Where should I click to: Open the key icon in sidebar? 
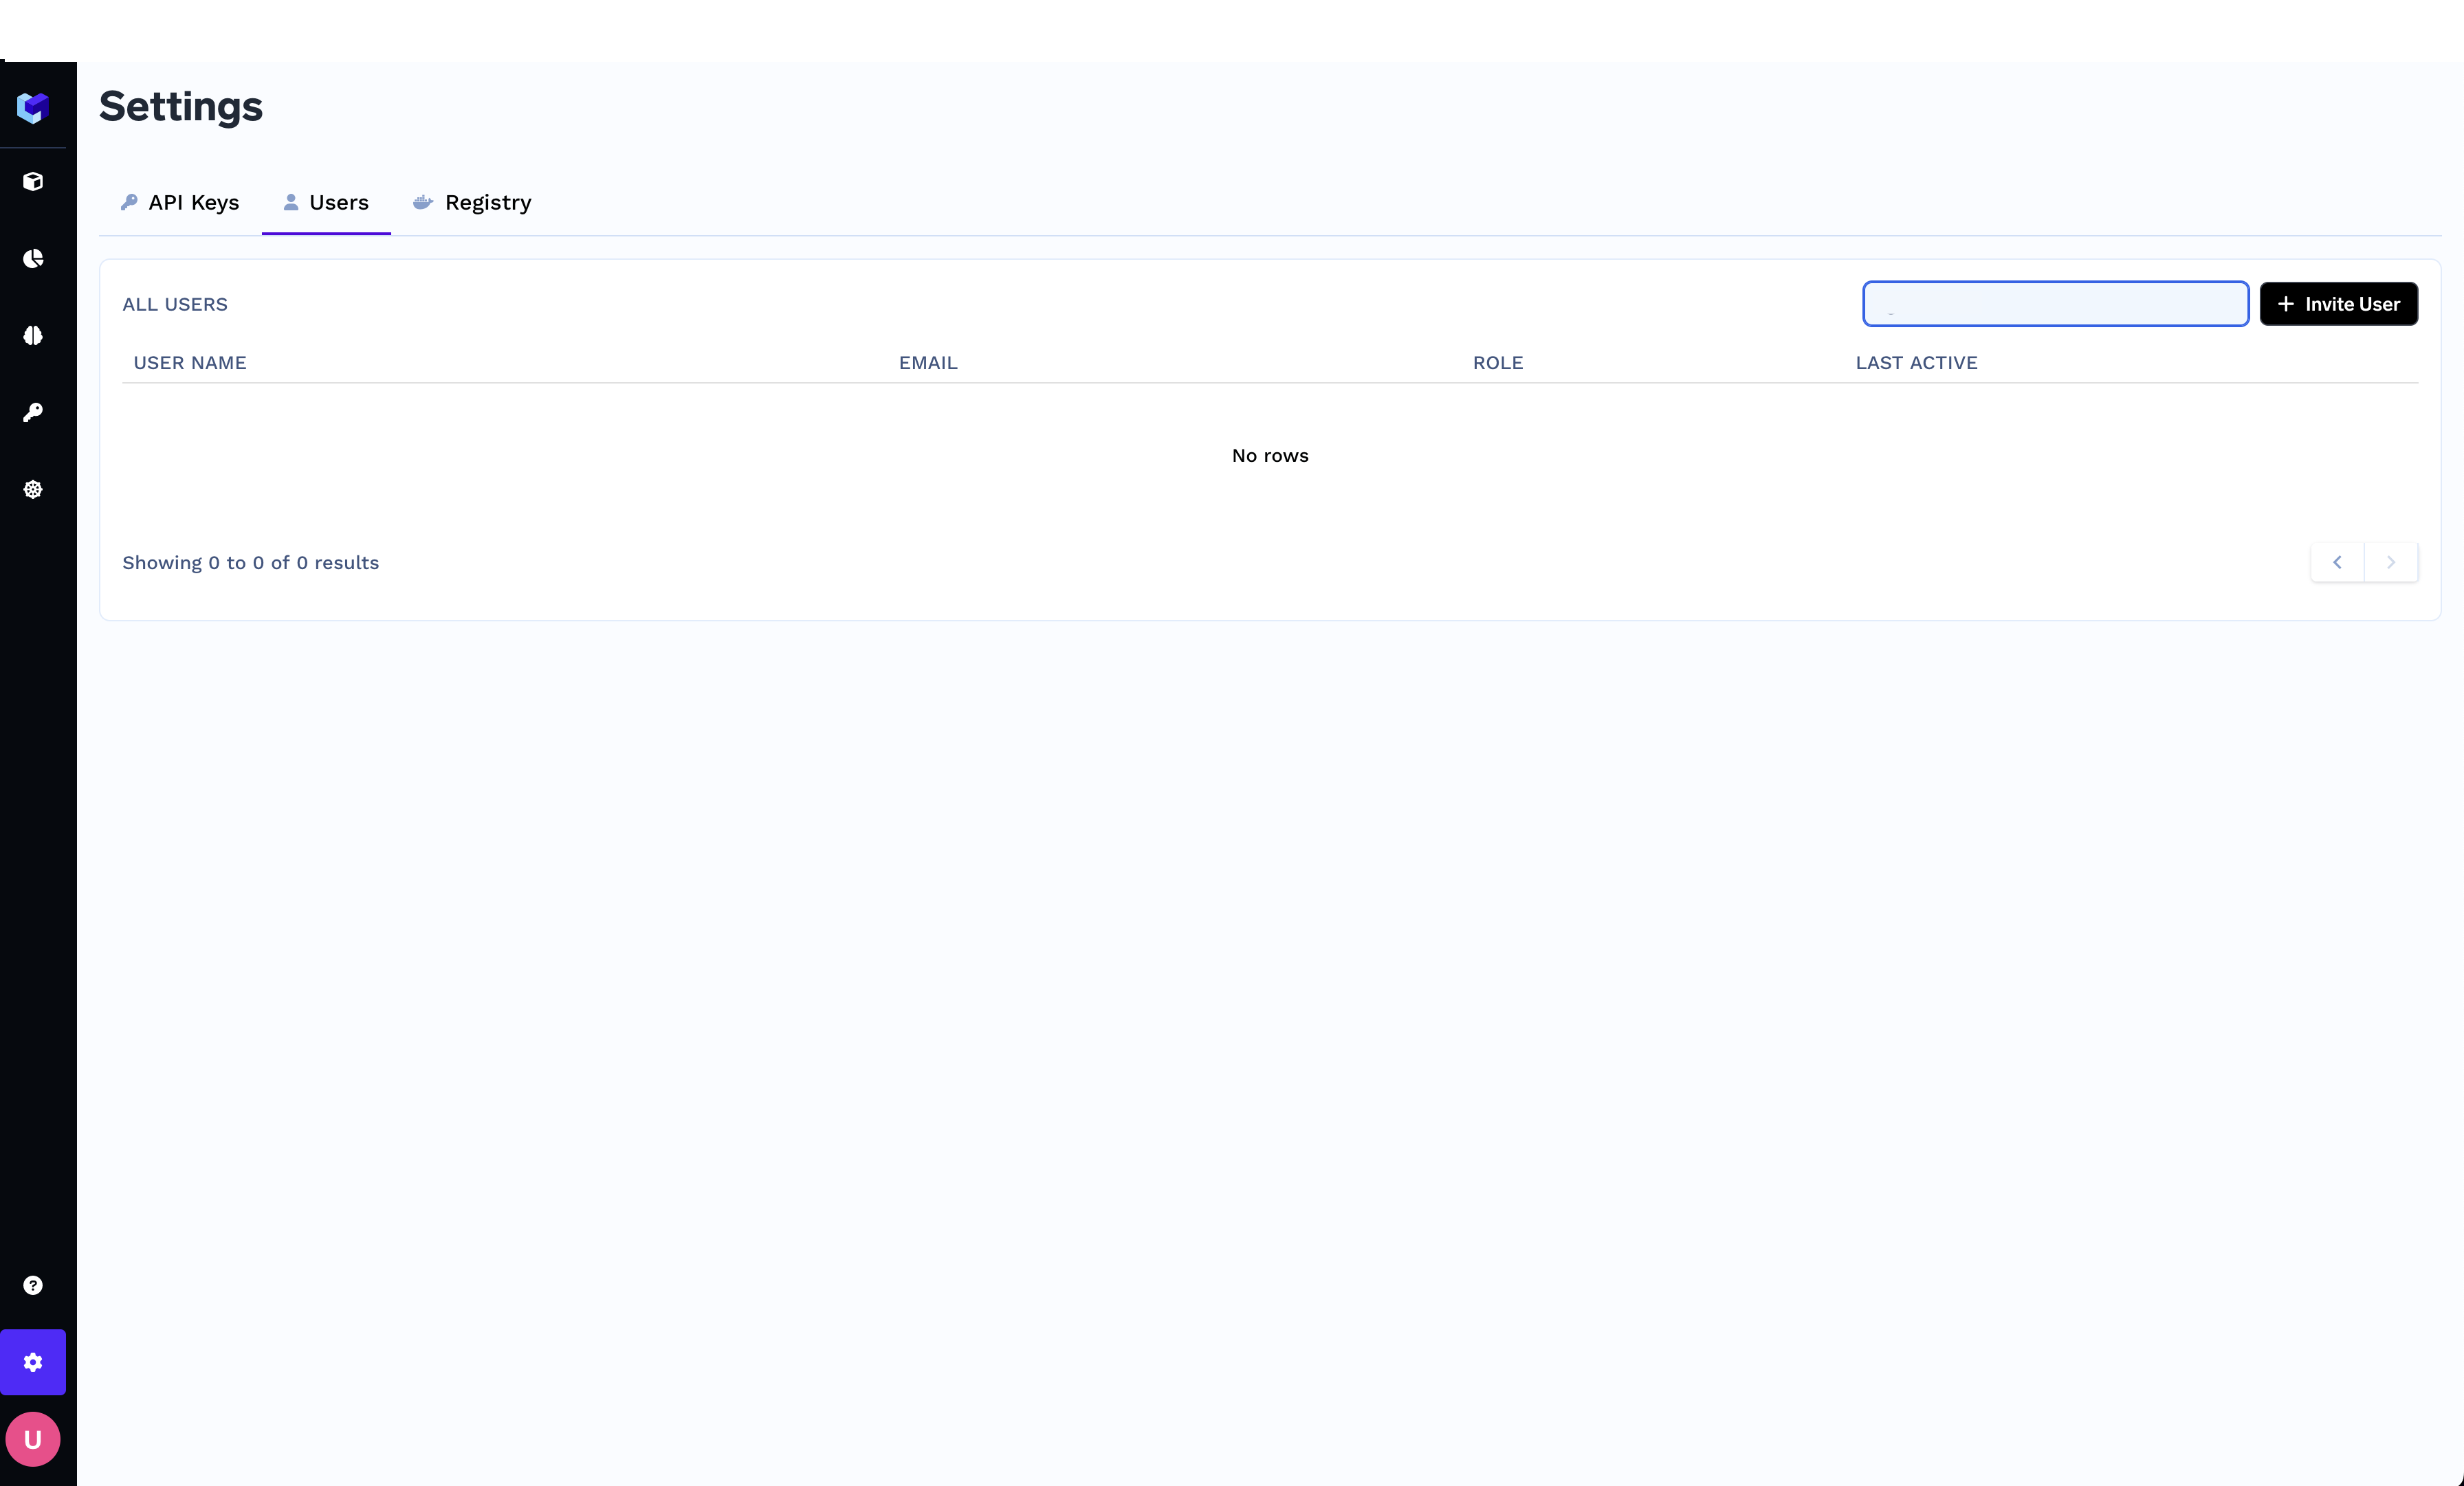[33, 412]
